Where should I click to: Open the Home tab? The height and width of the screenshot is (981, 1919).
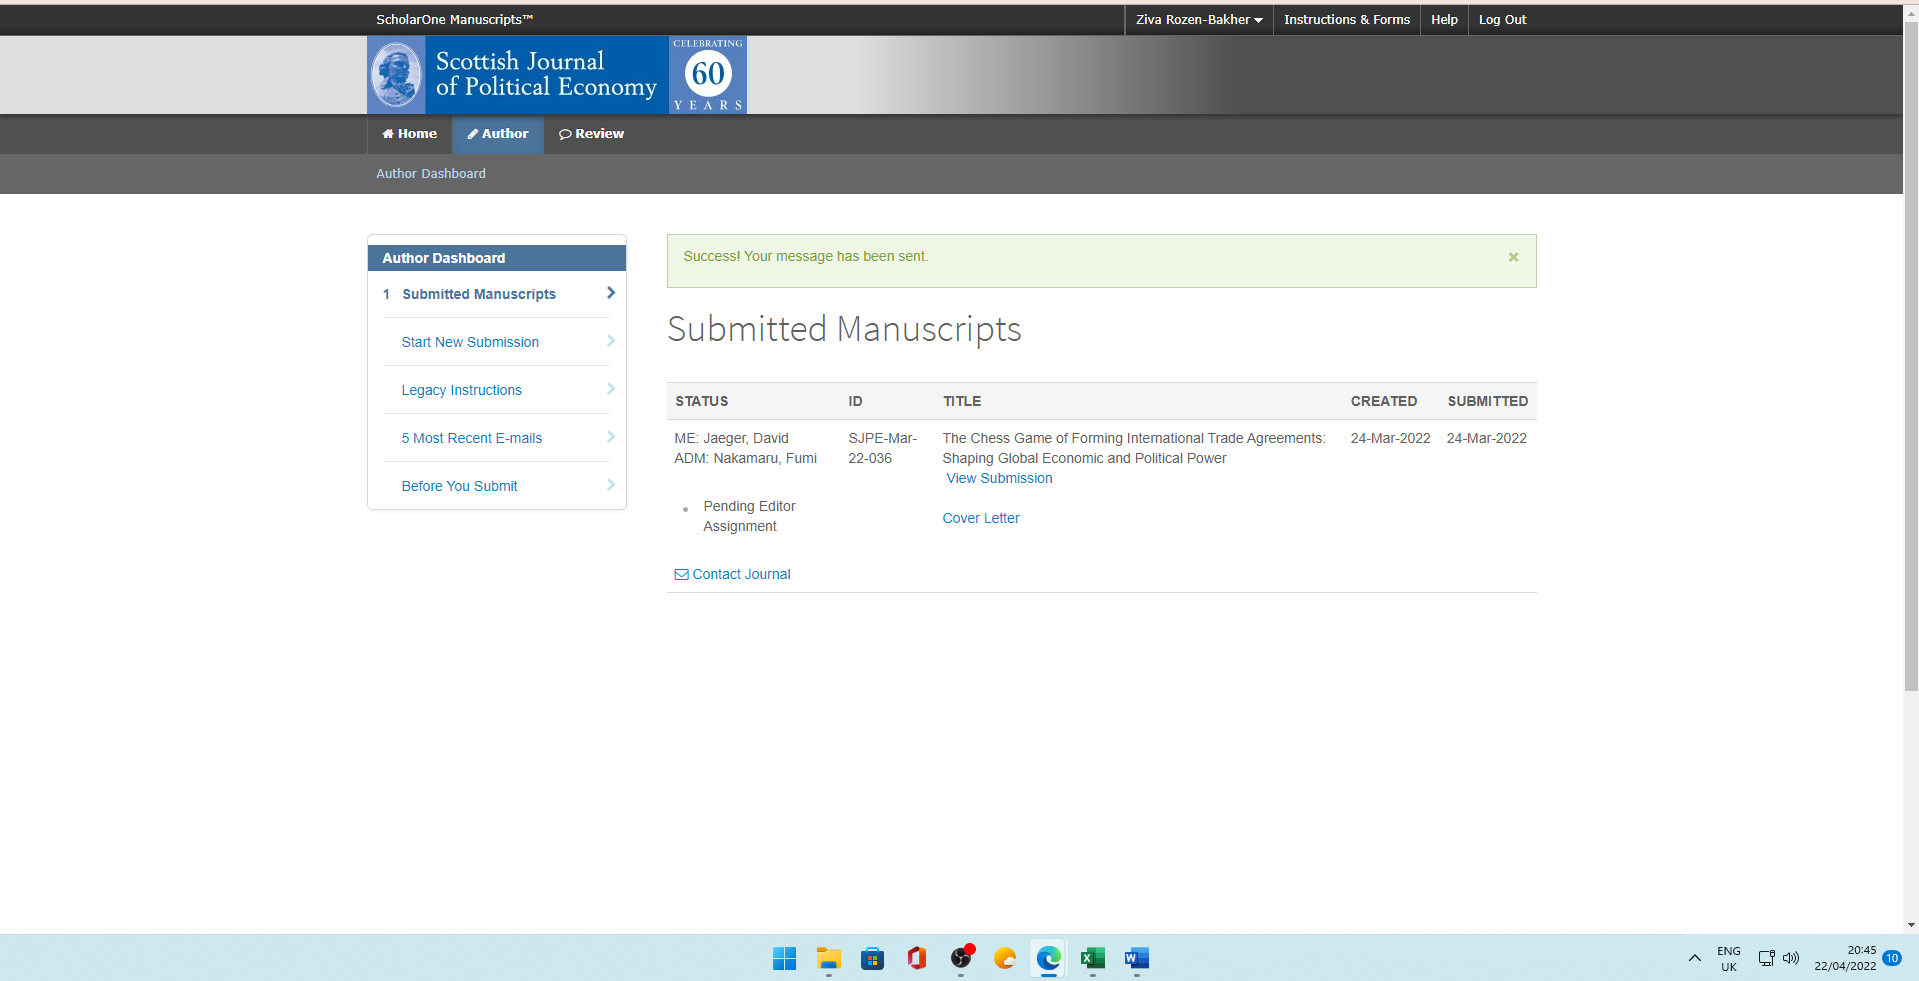tap(410, 134)
